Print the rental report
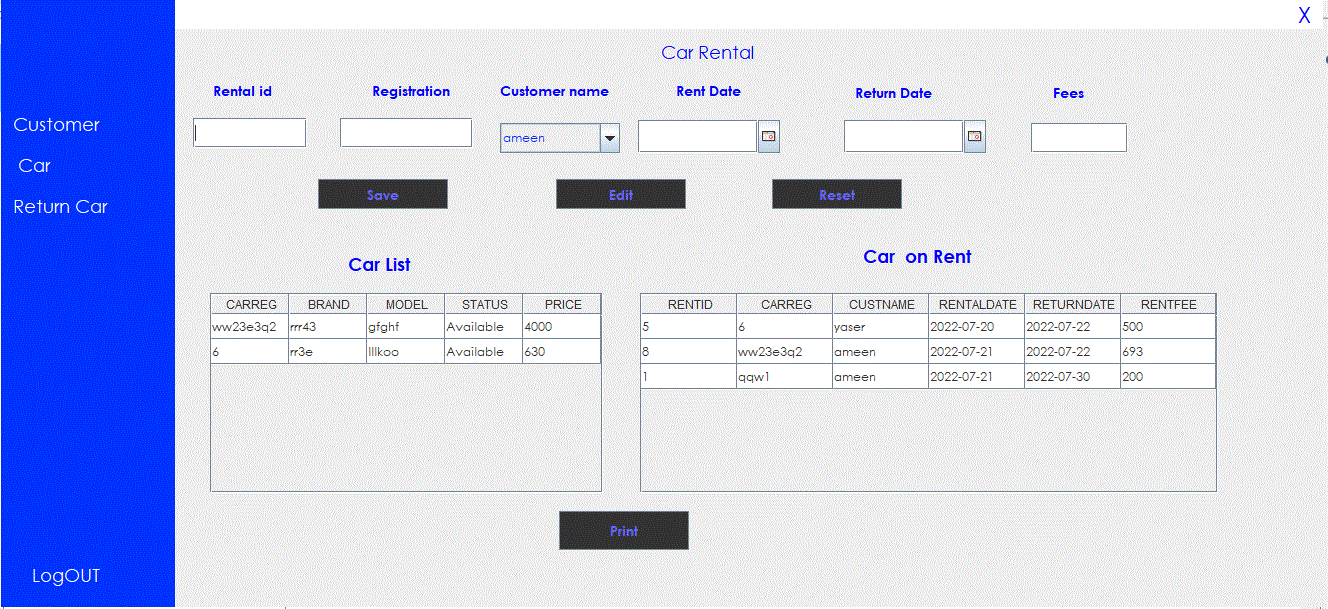This screenshot has width=1328, height=609. [x=623, y=530]
